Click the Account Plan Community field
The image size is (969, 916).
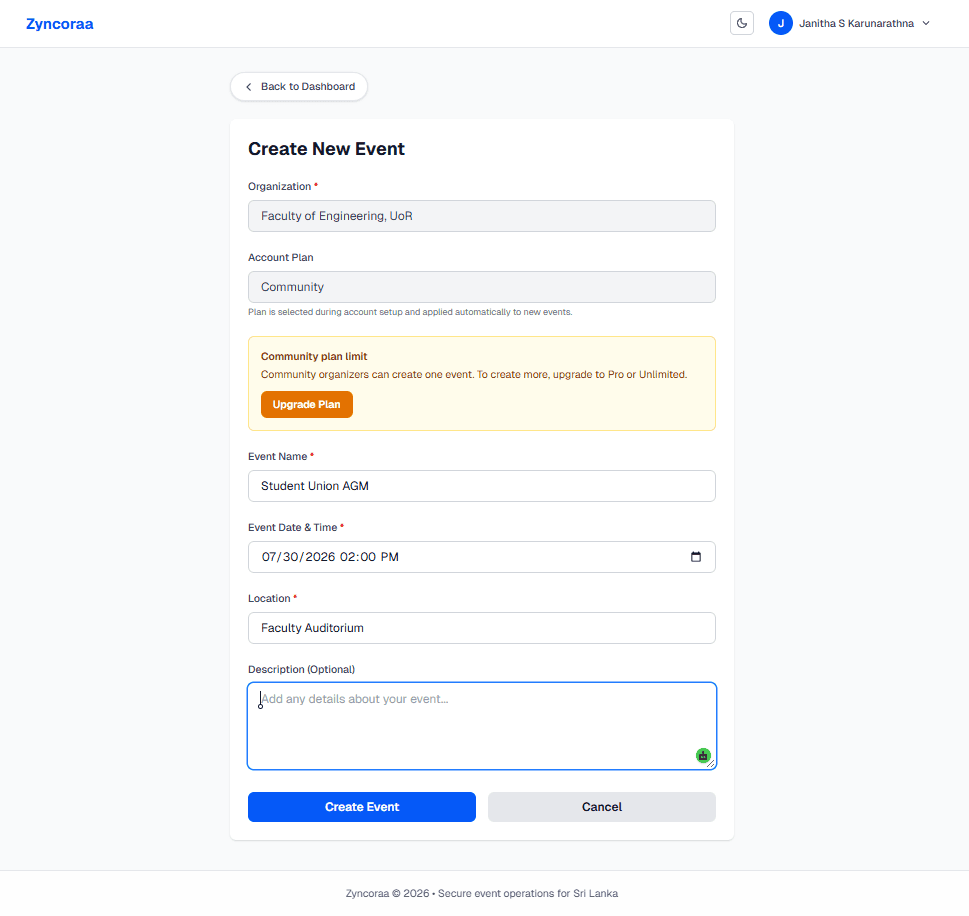[481, 287]
